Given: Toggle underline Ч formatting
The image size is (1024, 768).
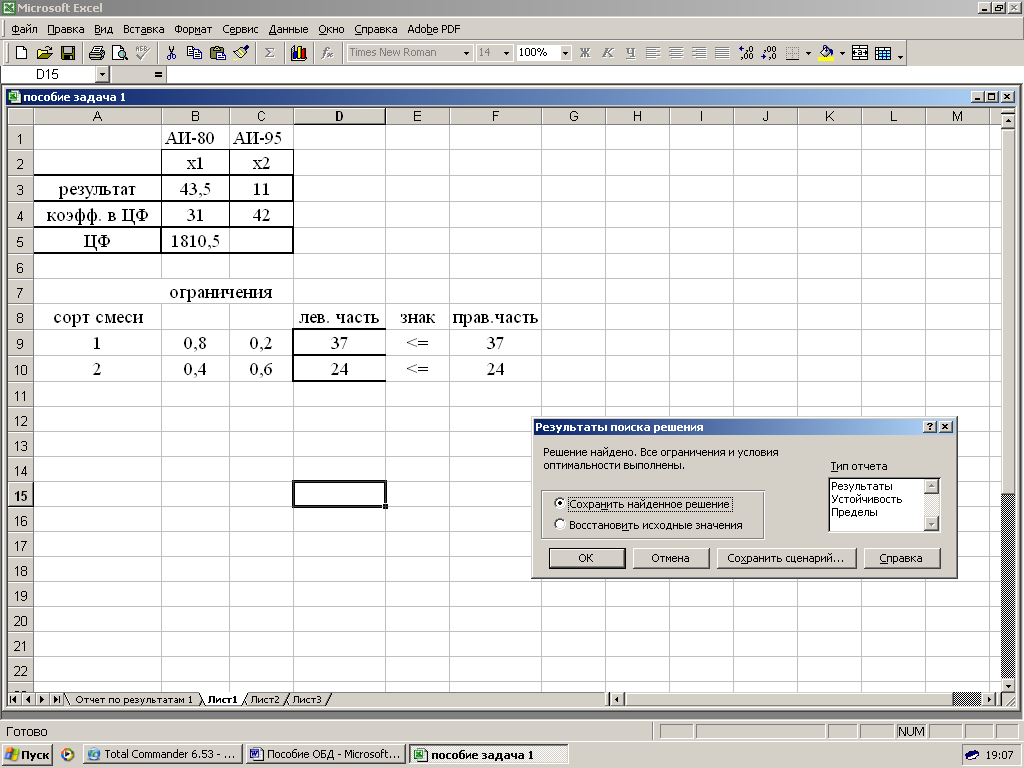Looking at the screenshot, I should (x=631, y=53).
